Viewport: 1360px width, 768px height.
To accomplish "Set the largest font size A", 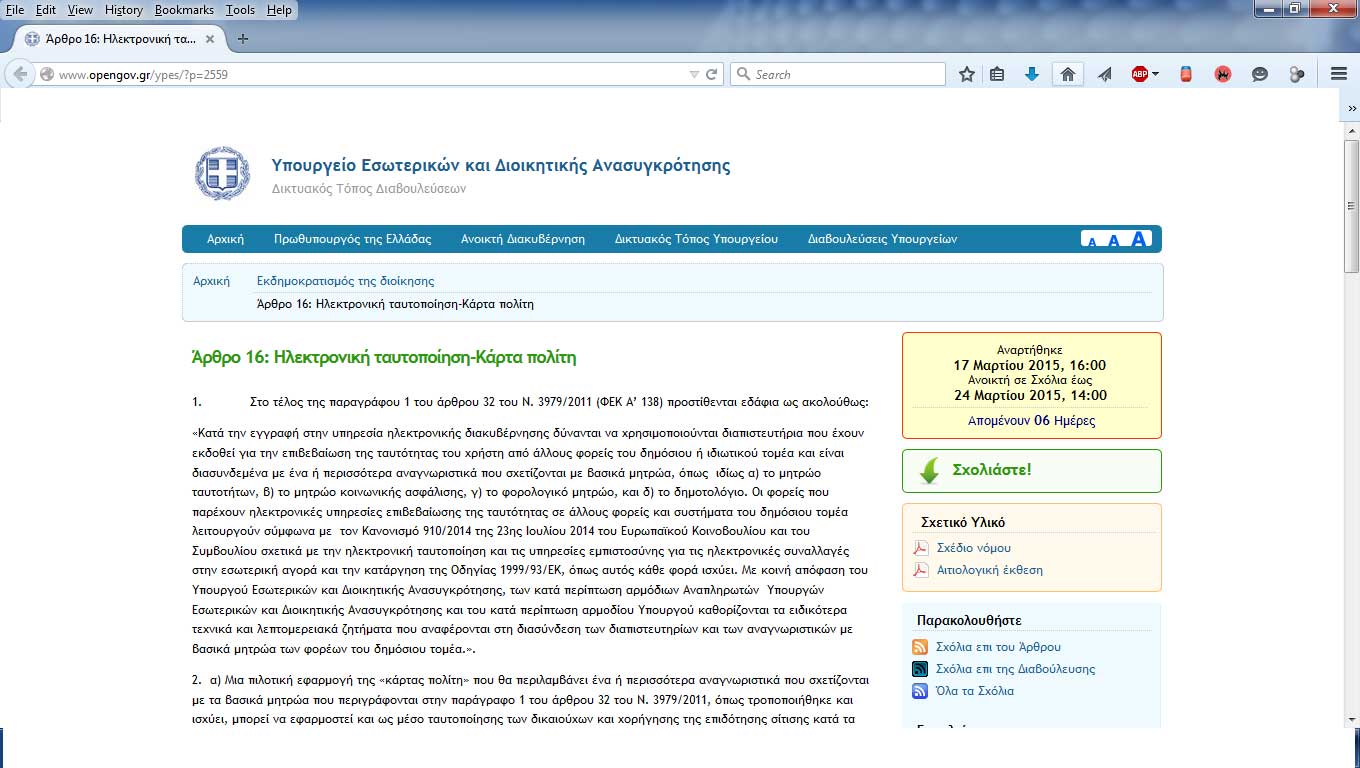I will pos(1138,239).
